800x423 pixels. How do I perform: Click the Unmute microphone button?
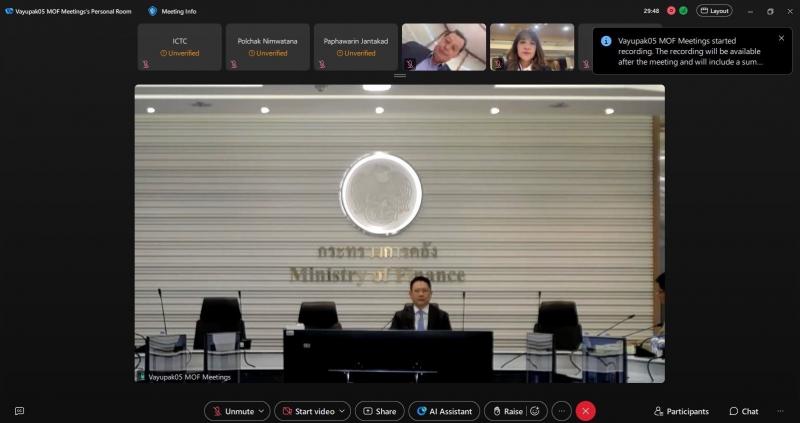(x=233, y=411)
